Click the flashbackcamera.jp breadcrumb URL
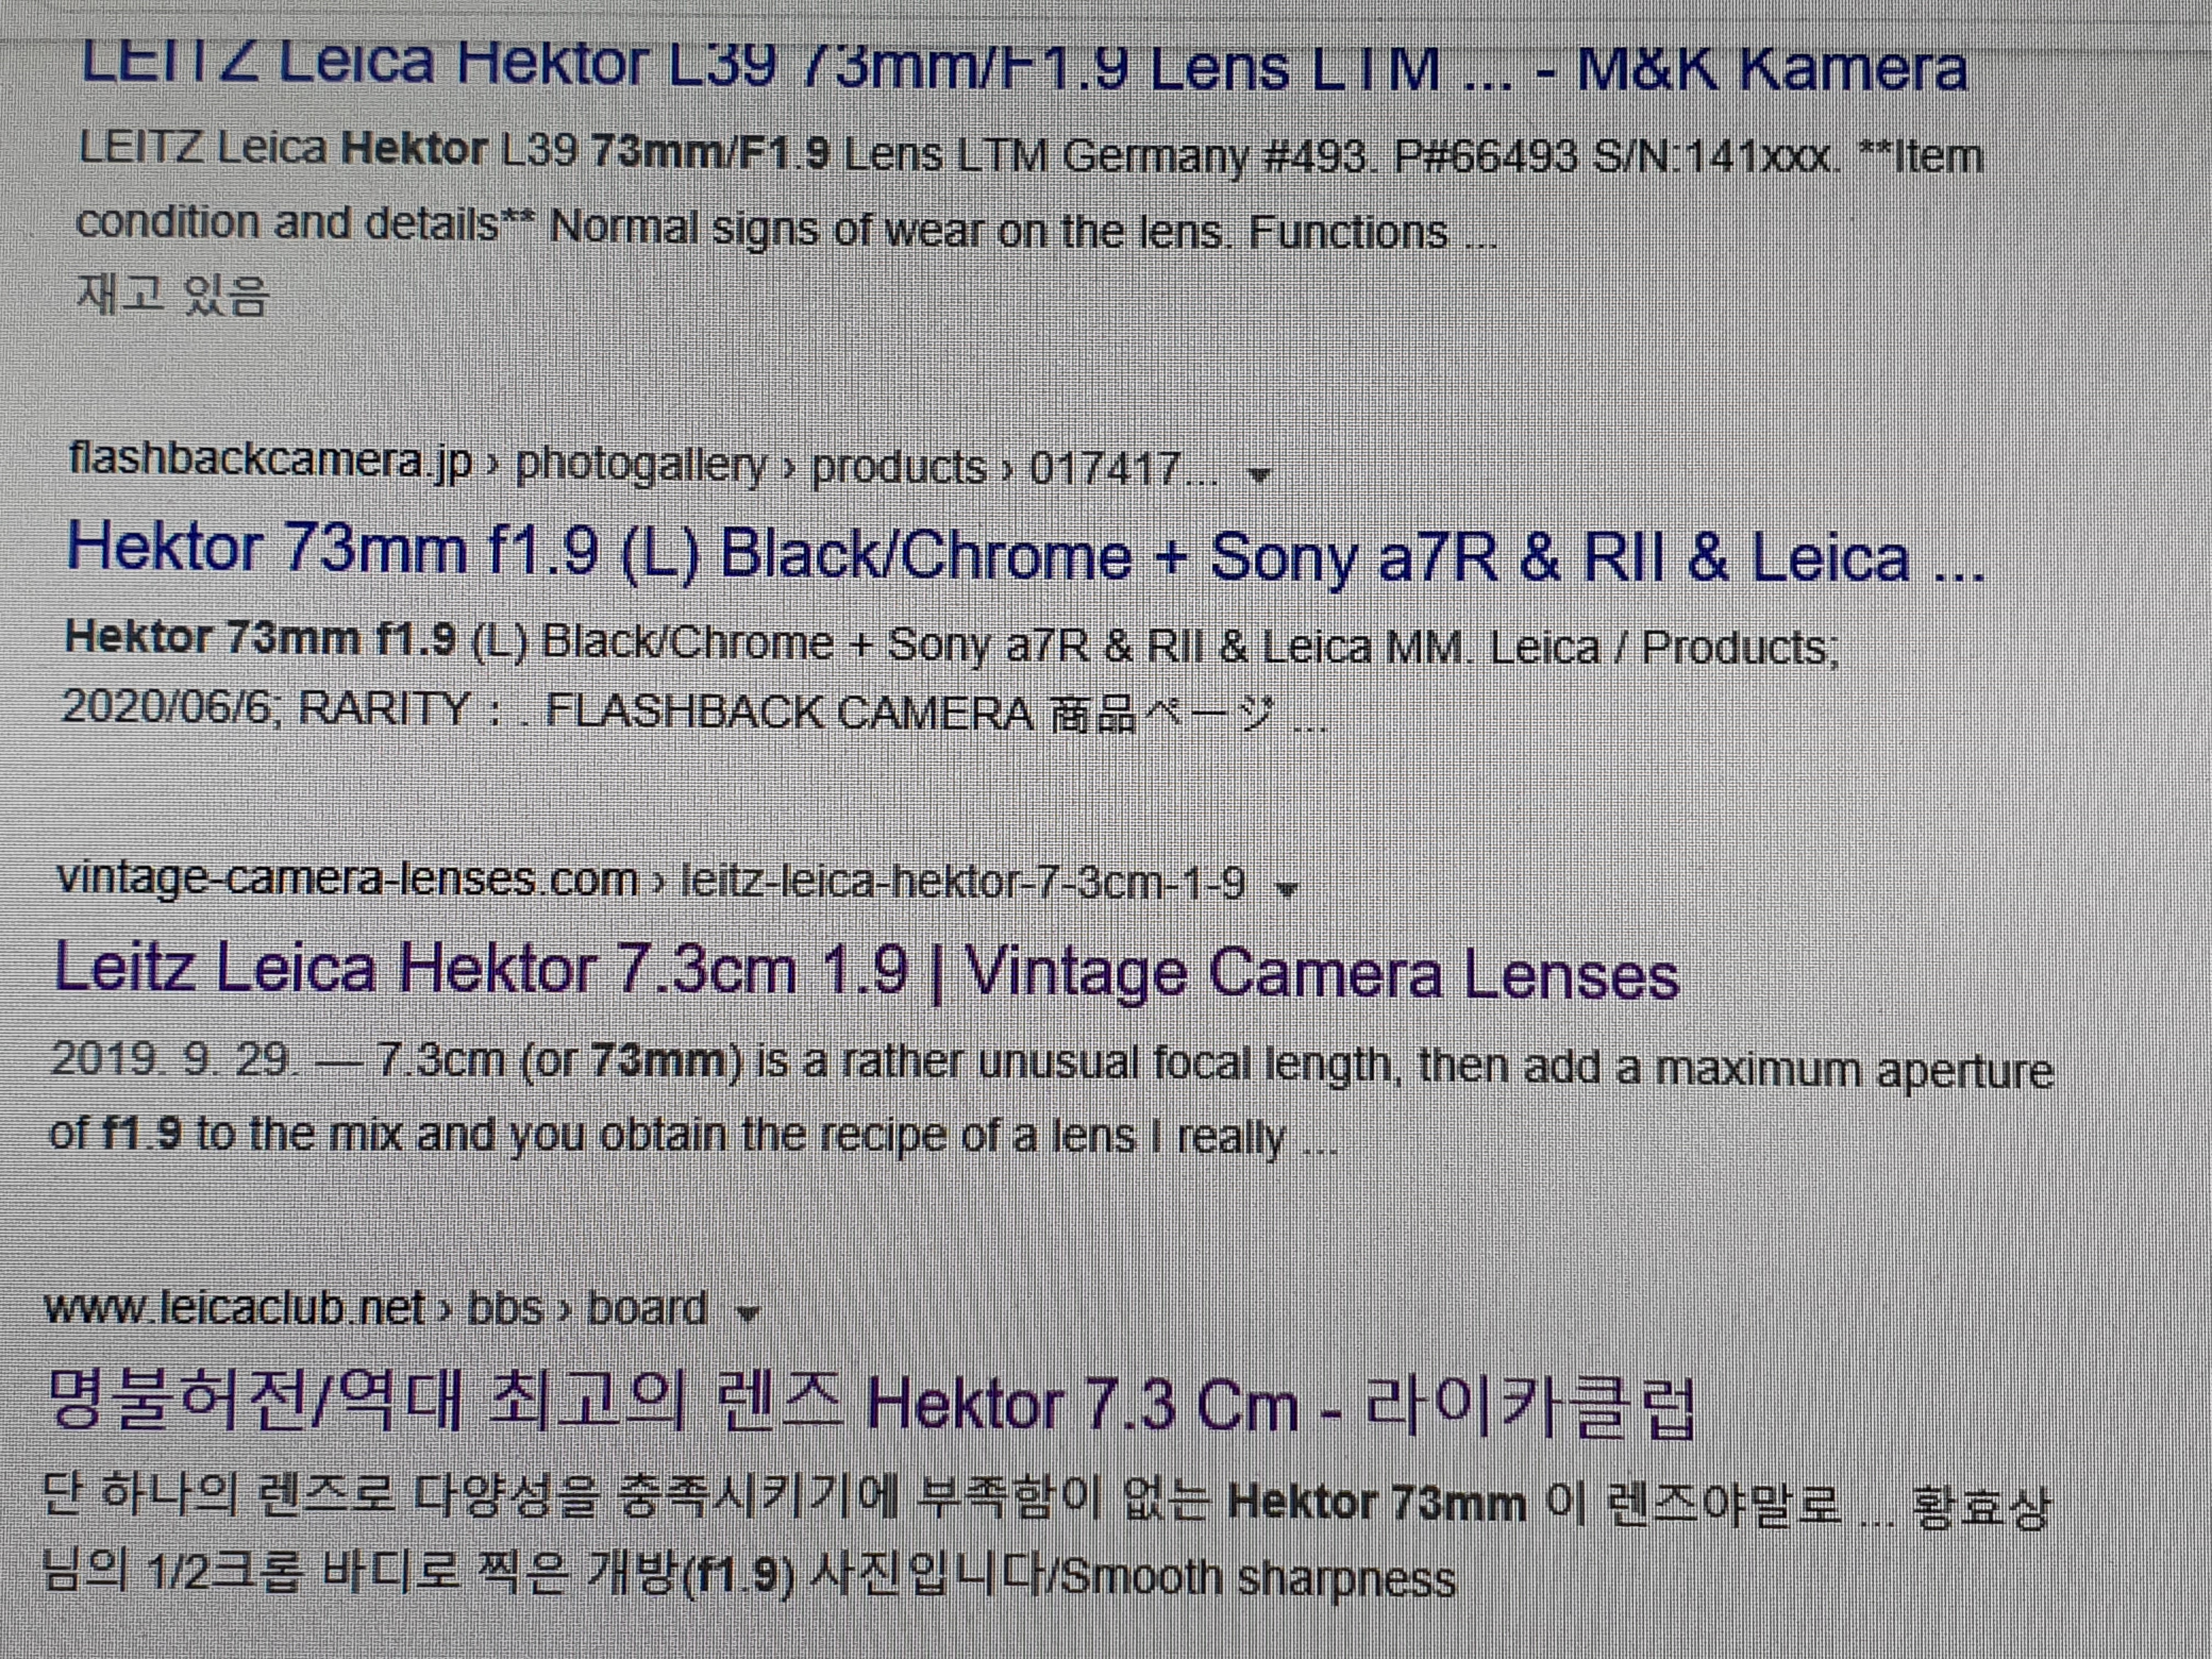The image size is (2212, 1659). (270, 462)
